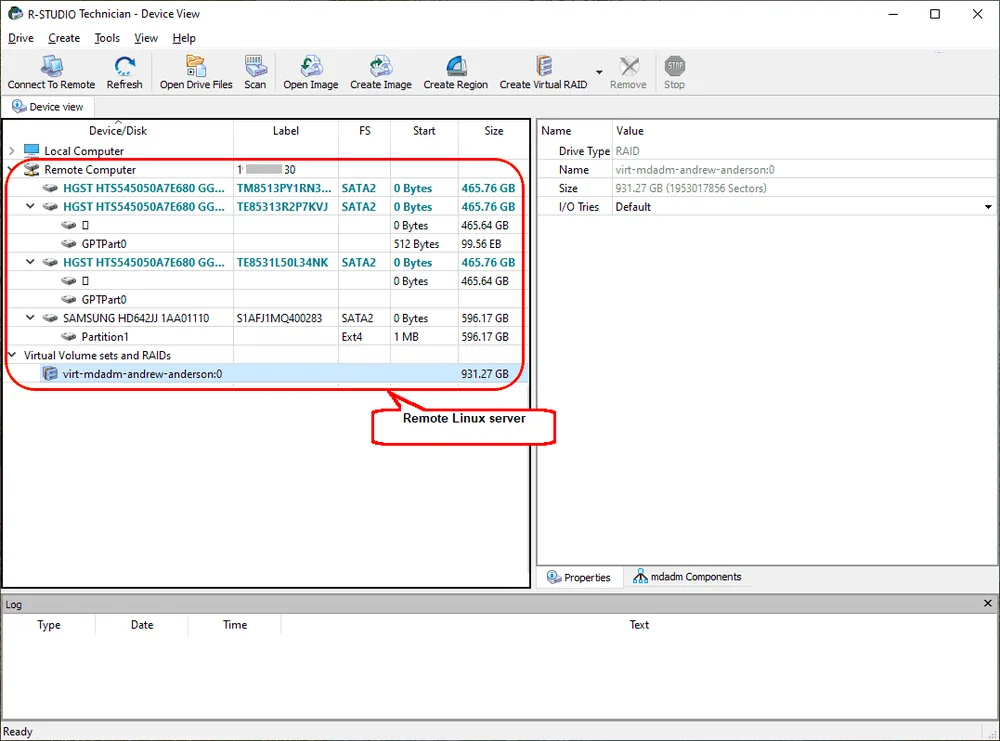The height and width of the screenshot is (741, 1000).
Task: Click the 931.27 GB size cell in device list
Action: coord(494,374)
